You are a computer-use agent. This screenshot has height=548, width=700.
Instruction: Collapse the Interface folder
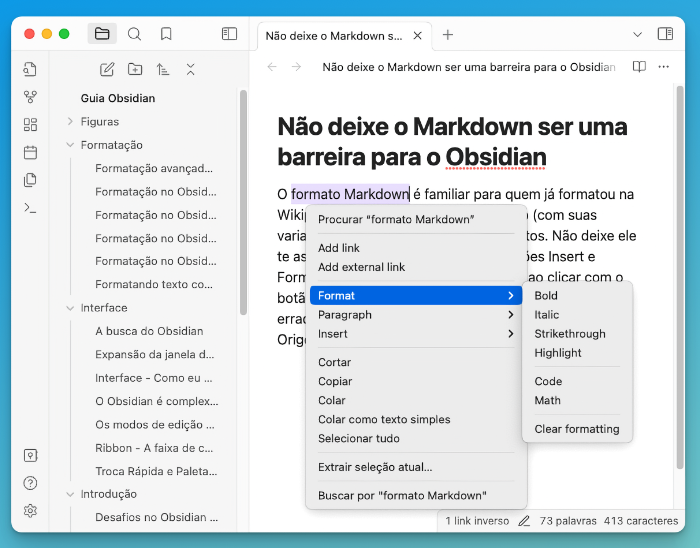pyautogui.click(x=70, y=307)
